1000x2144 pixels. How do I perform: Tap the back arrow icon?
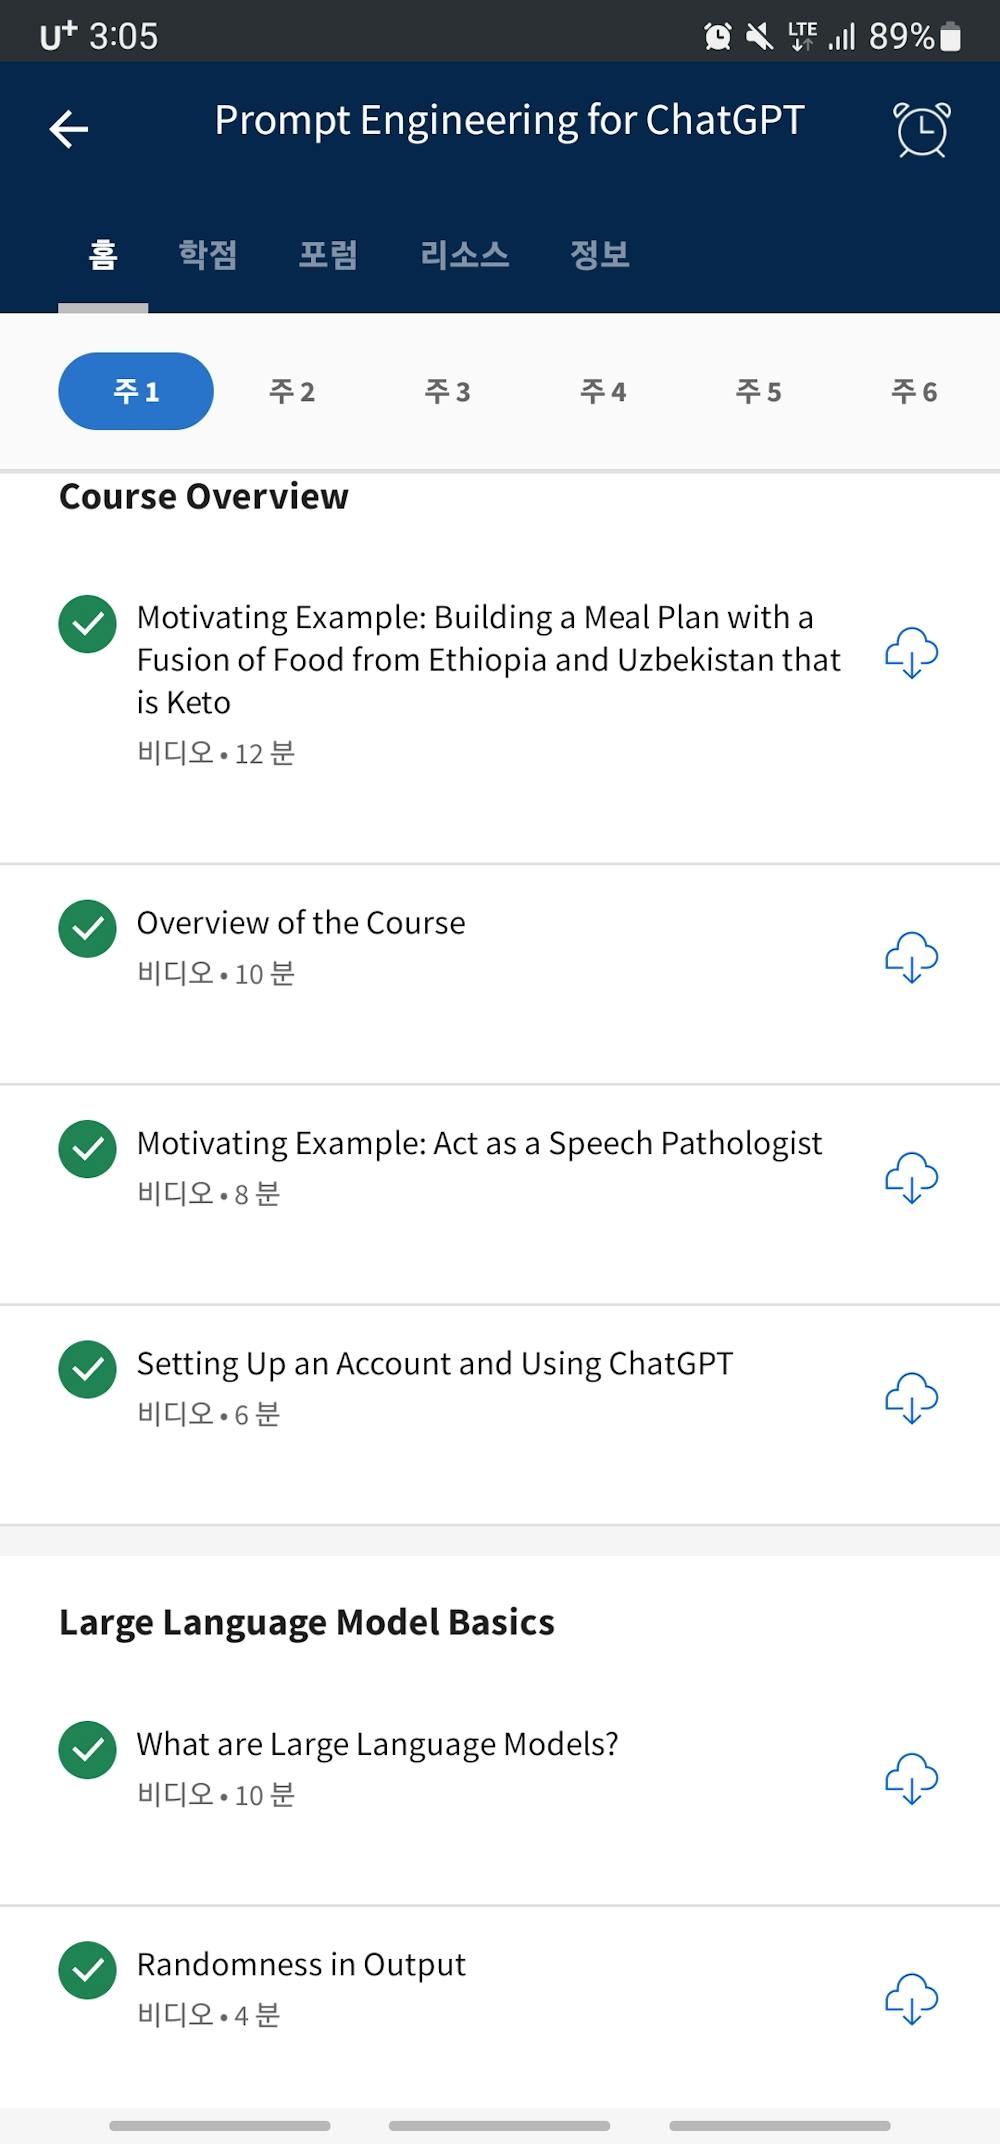69,129
